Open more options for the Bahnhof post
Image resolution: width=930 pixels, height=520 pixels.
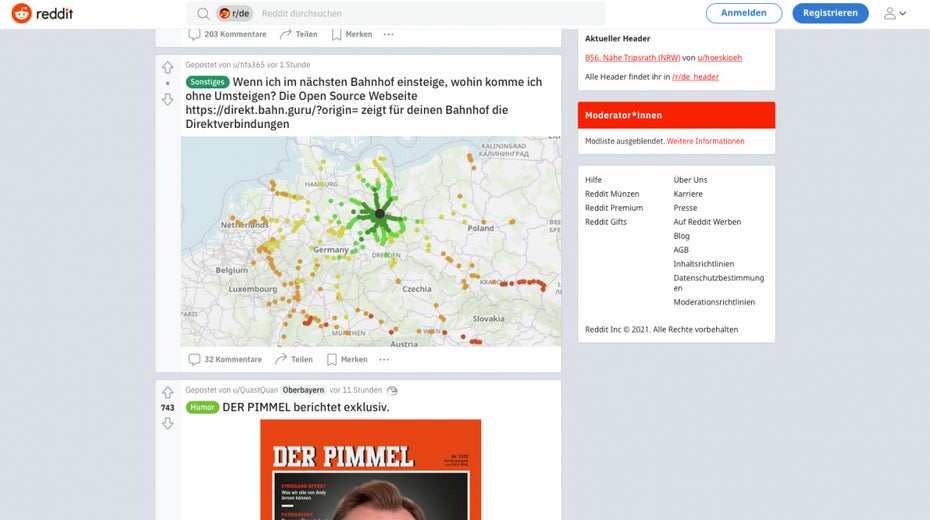click(384, 359)
